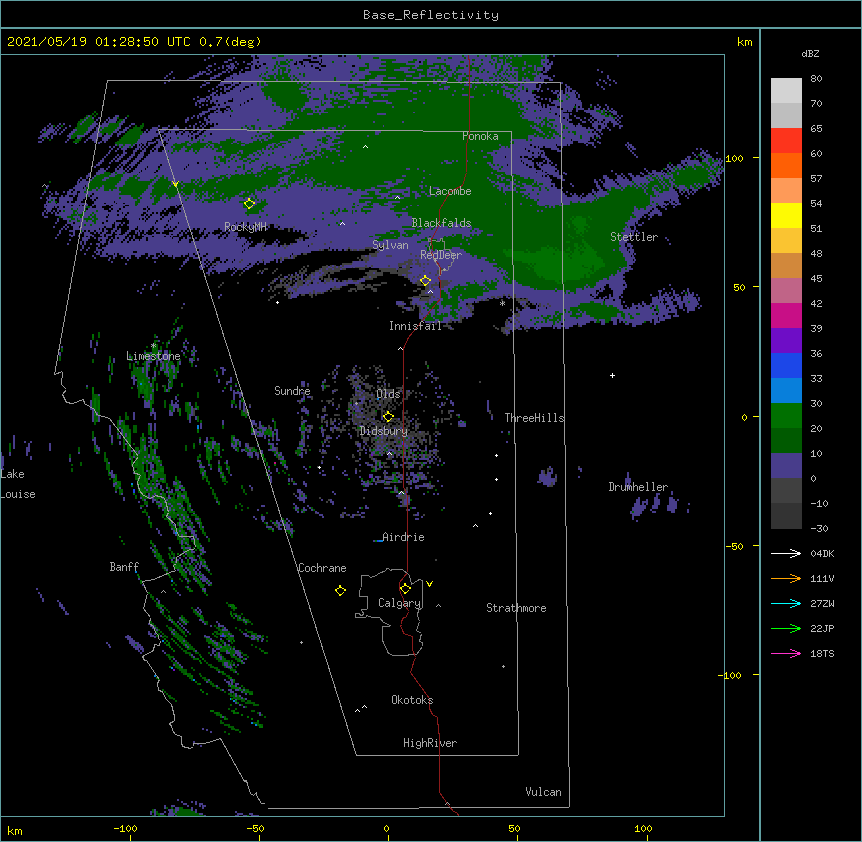
Task: Click the dBZ legend heading
Action: 810,54
